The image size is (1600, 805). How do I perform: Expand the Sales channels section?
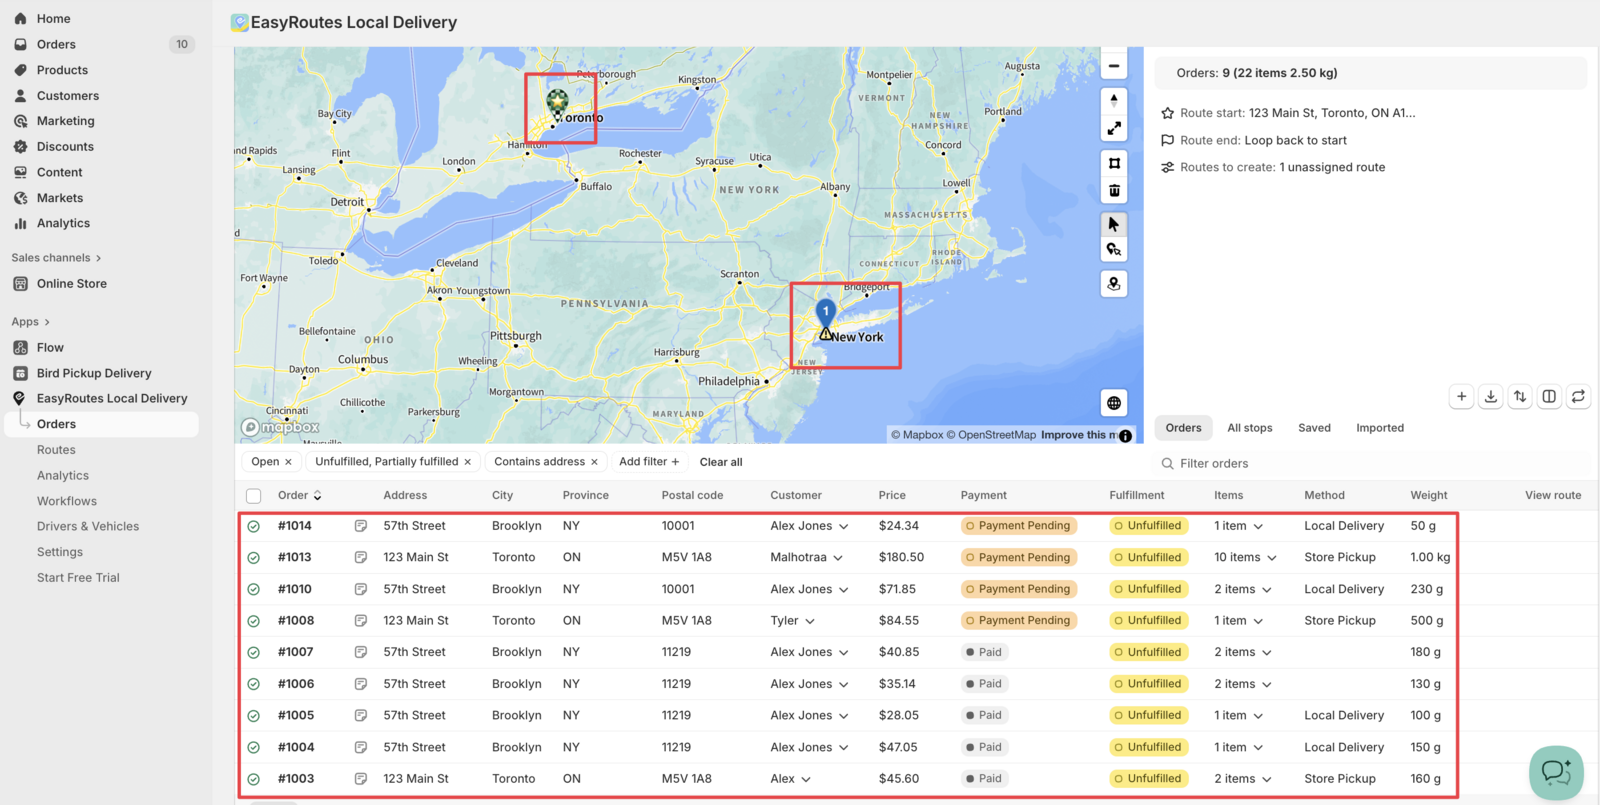(56, 258)
